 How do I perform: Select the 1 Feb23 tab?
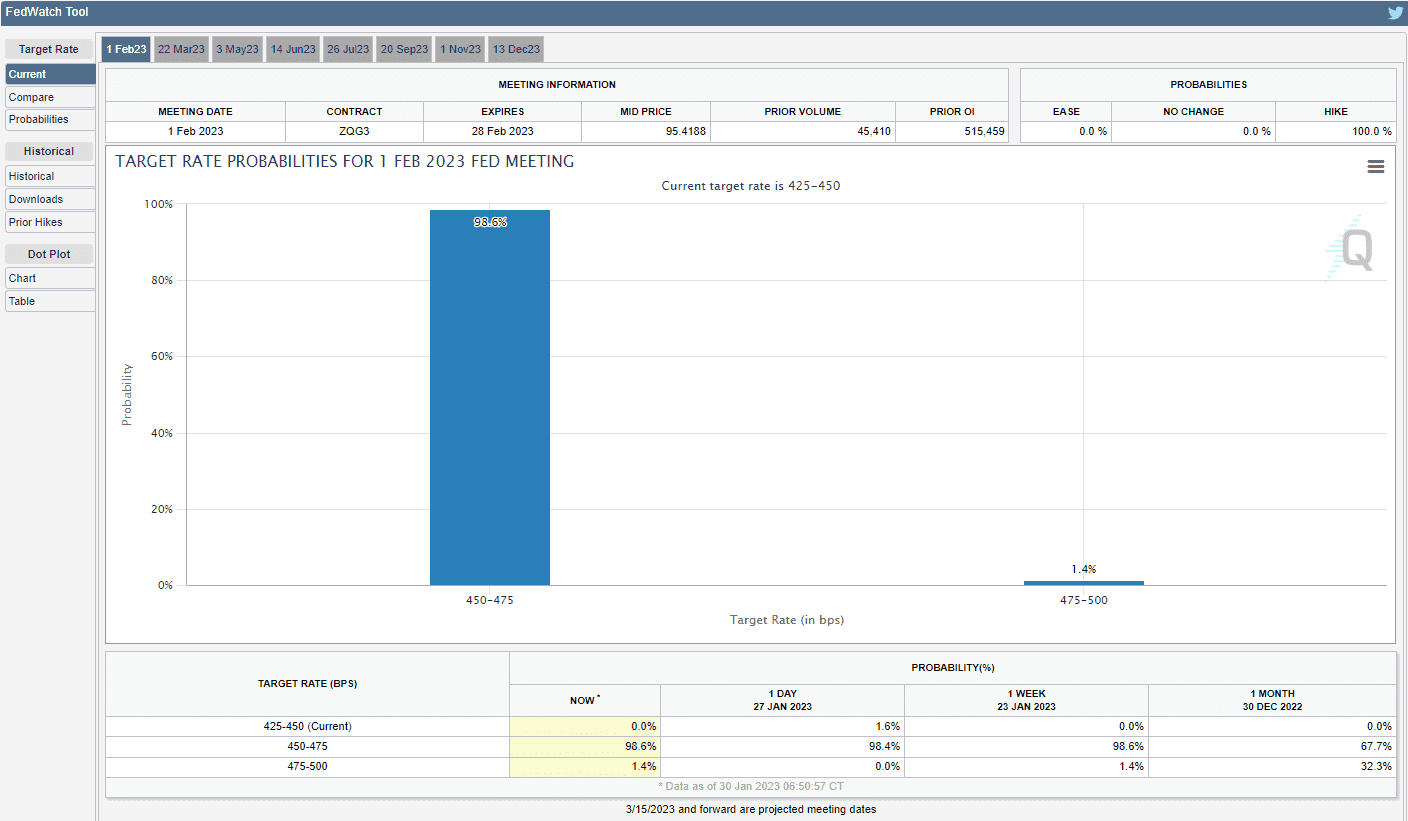click(126, 49)
